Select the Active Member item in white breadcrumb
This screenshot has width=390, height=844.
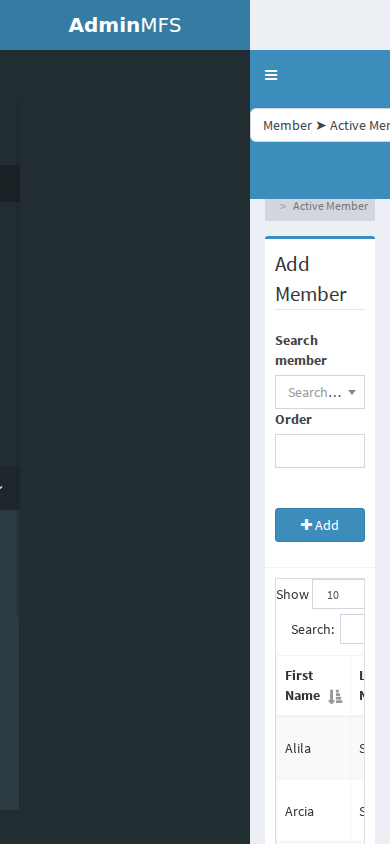(x=360, y=125)
